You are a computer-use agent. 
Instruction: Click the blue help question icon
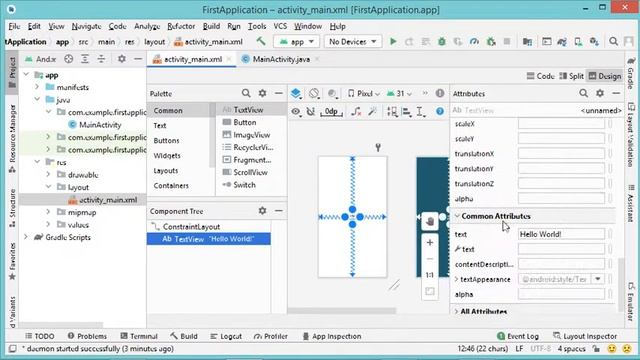(x=440, y=111)
